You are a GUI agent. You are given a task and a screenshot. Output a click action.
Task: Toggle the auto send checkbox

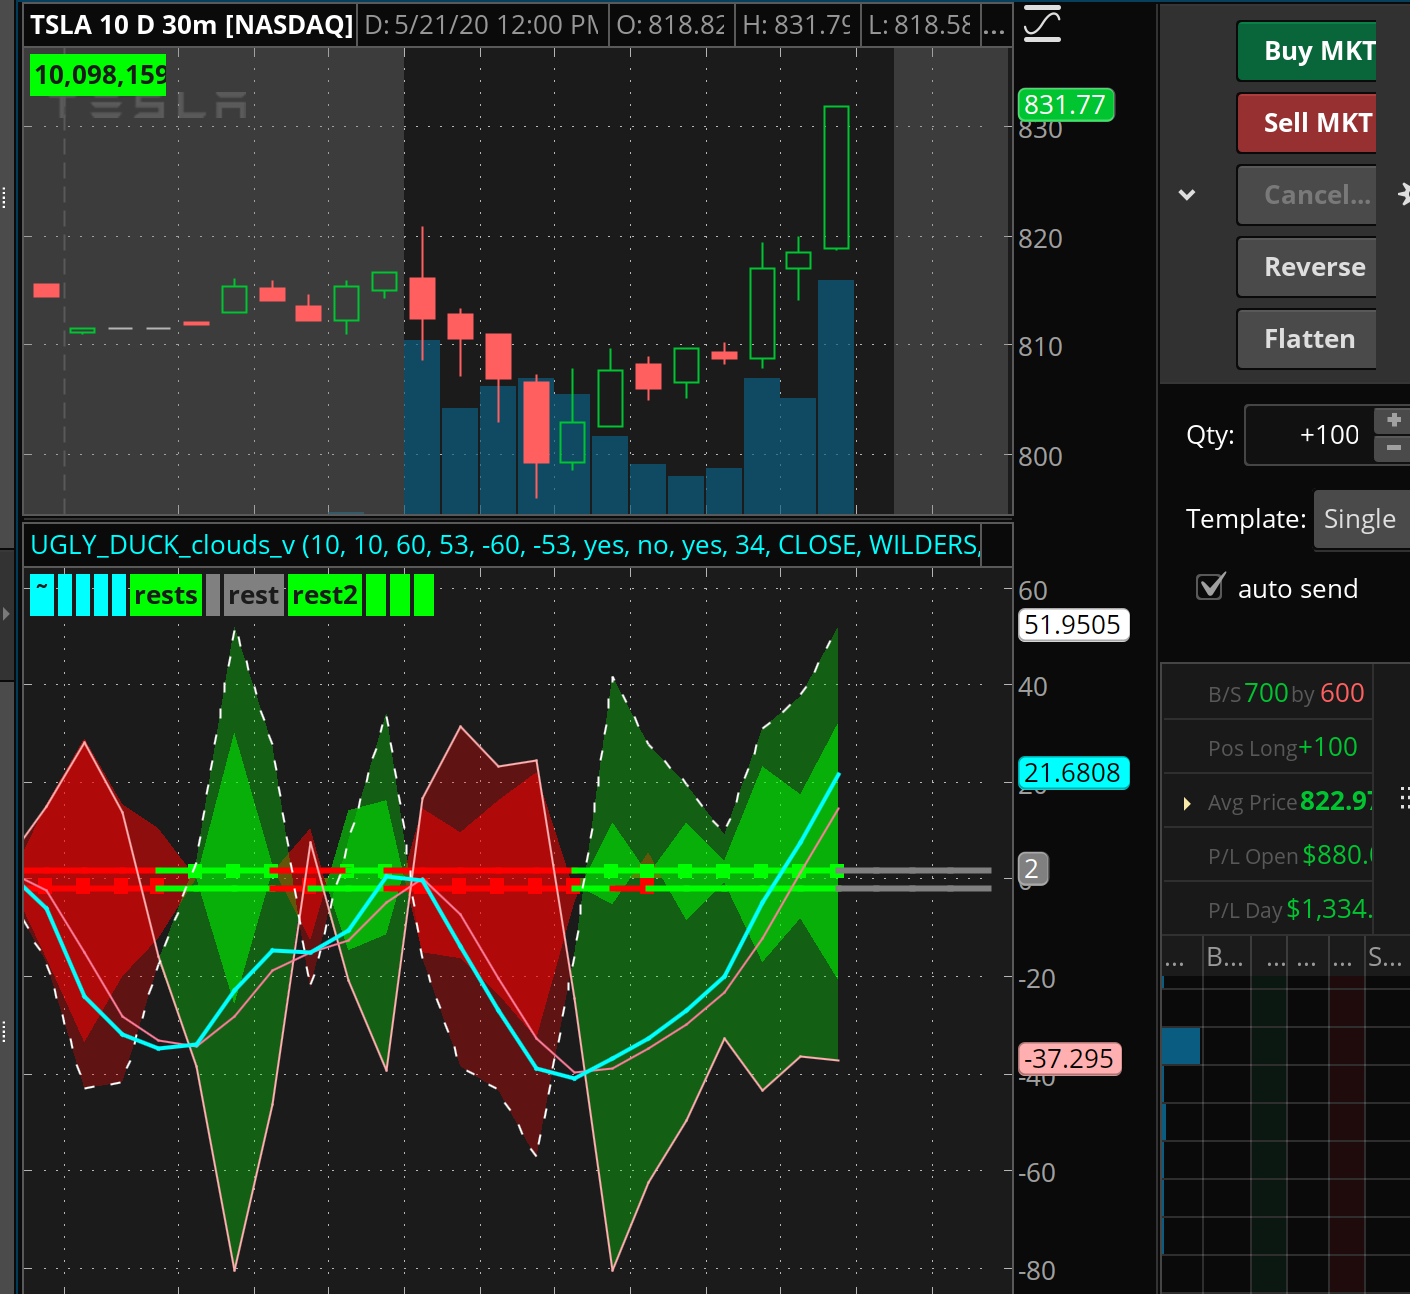pos(1210,587)
